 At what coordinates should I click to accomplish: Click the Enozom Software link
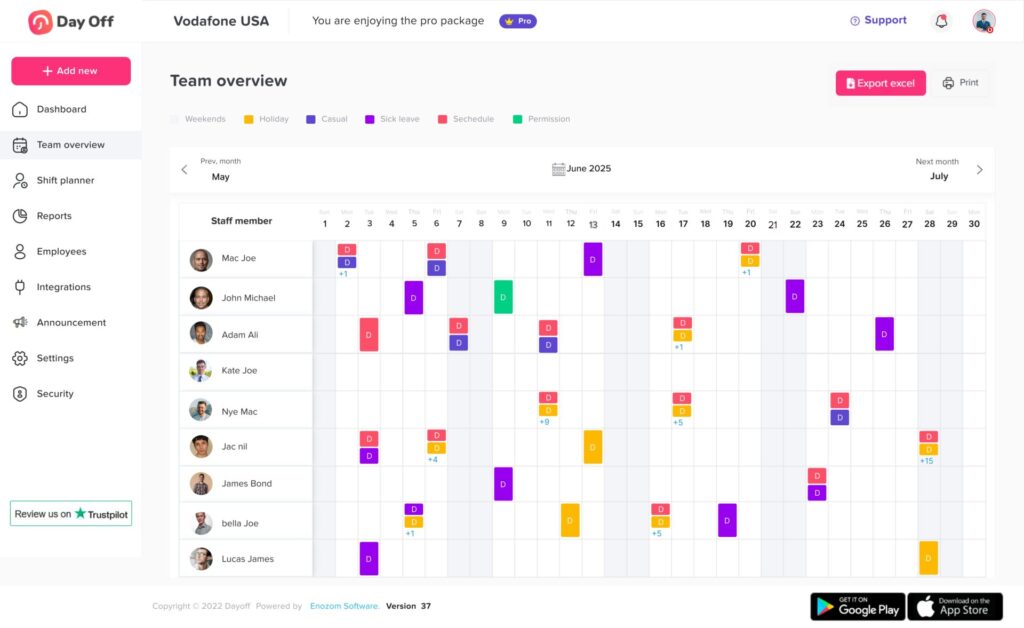344,606
